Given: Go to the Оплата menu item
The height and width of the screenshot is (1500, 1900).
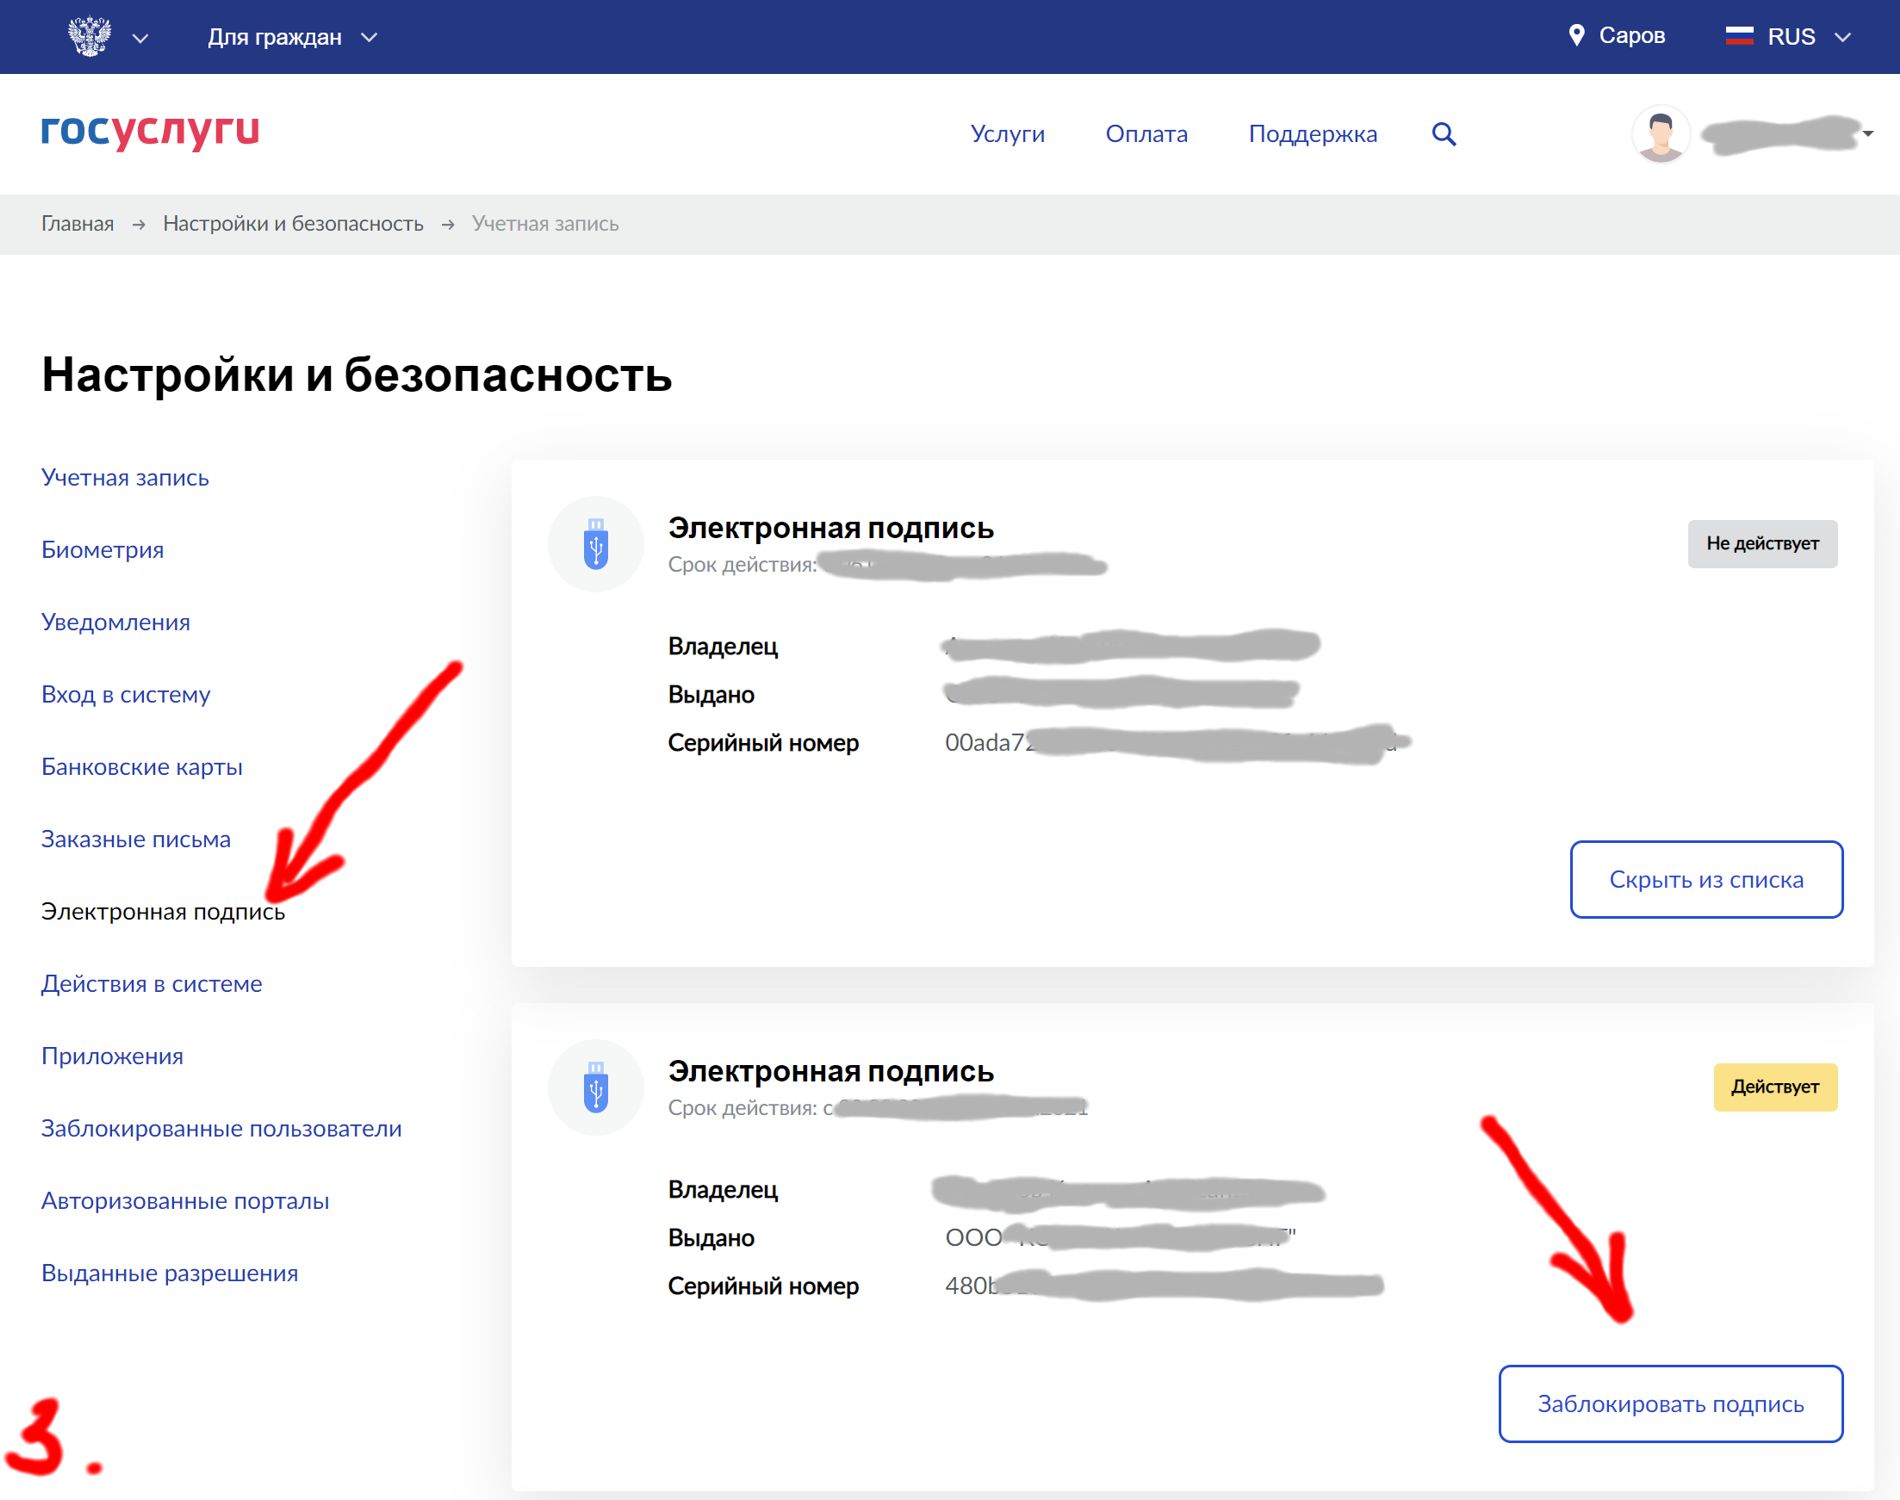Looking at the screenshot, I should pyautogui.click(x=1146, y=134).
